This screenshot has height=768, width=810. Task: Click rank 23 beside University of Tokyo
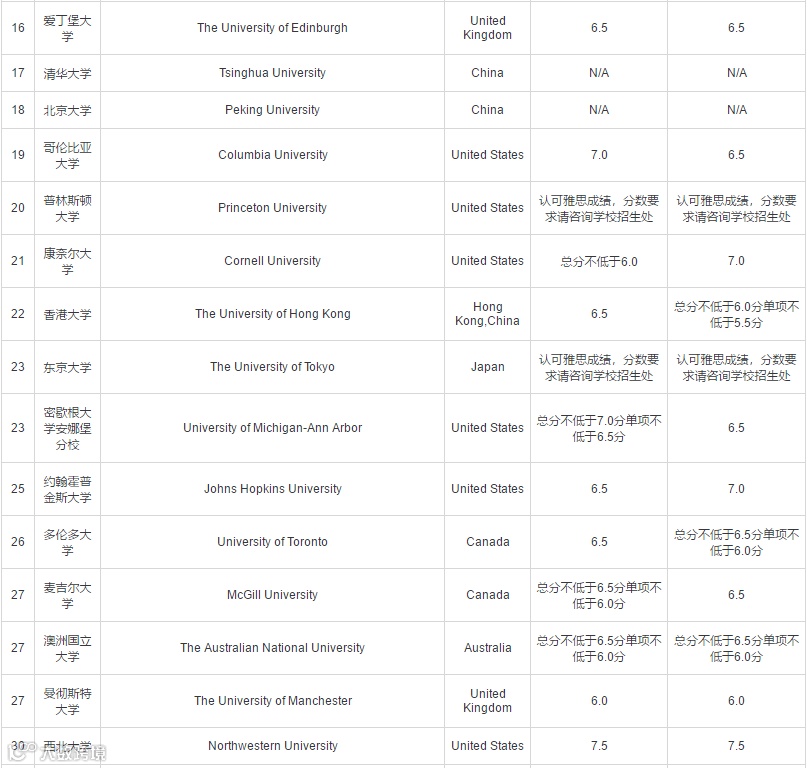pyautogui.click(x=18, y=367)
